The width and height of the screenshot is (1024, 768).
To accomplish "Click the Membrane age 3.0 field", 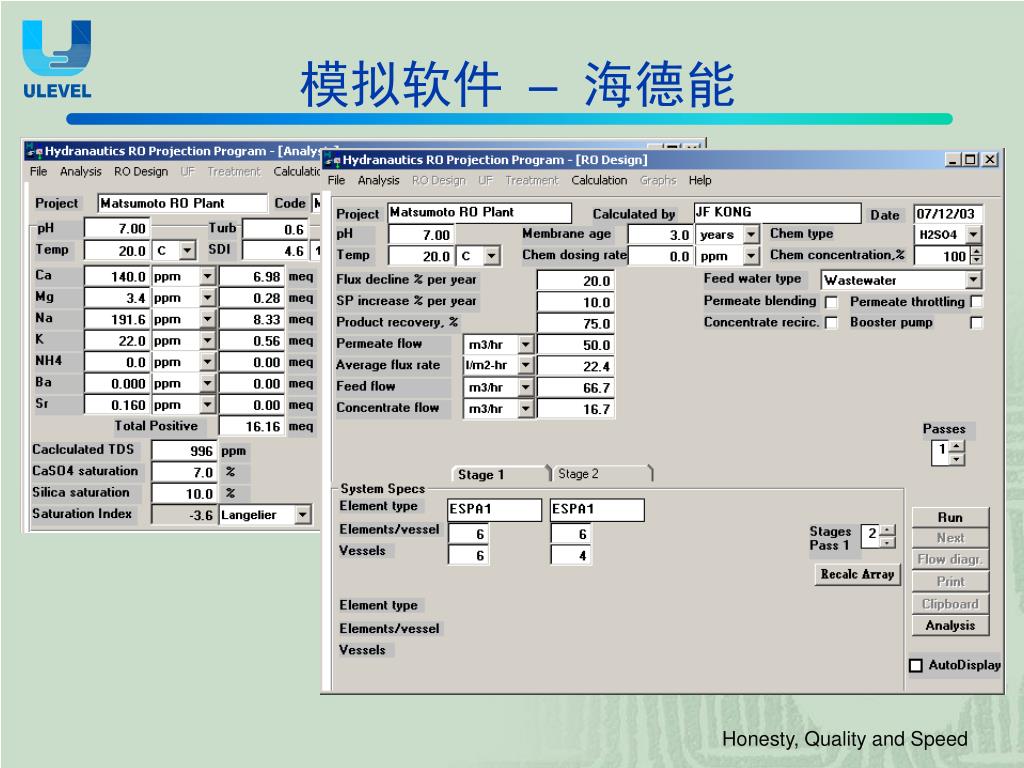I will pos(660,234).
